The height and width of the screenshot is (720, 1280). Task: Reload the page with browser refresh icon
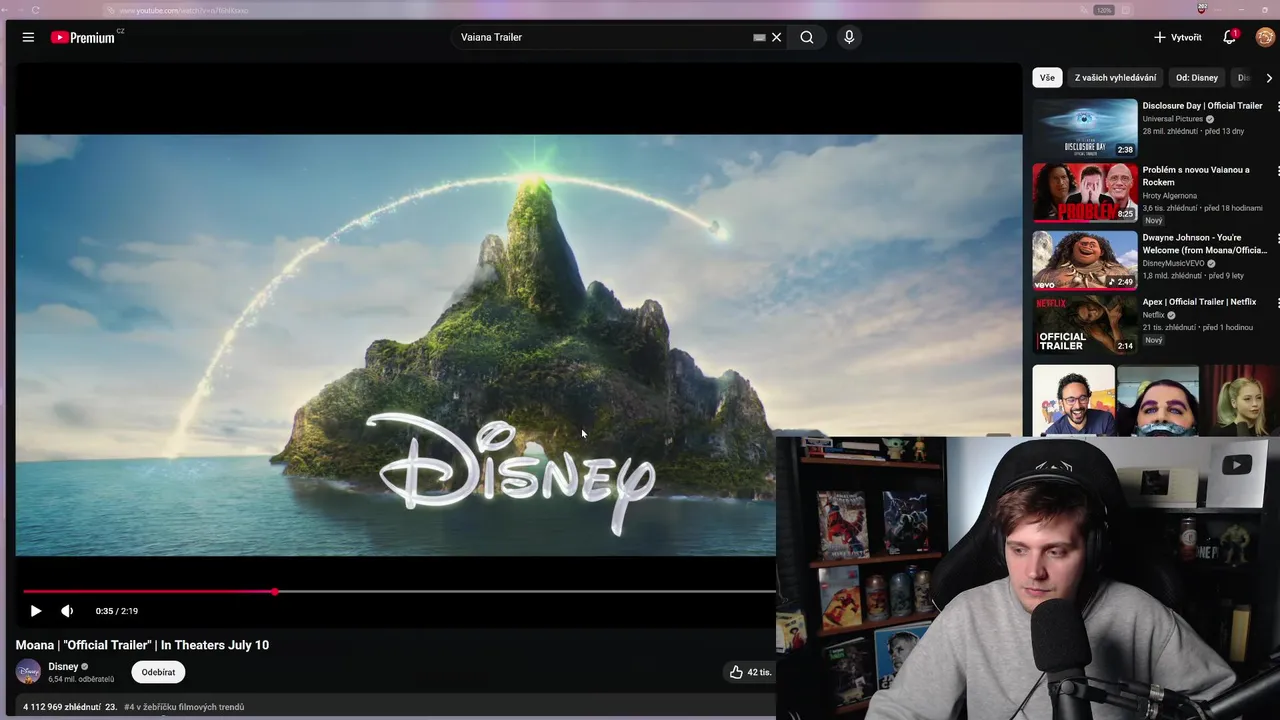coord(36,10)
